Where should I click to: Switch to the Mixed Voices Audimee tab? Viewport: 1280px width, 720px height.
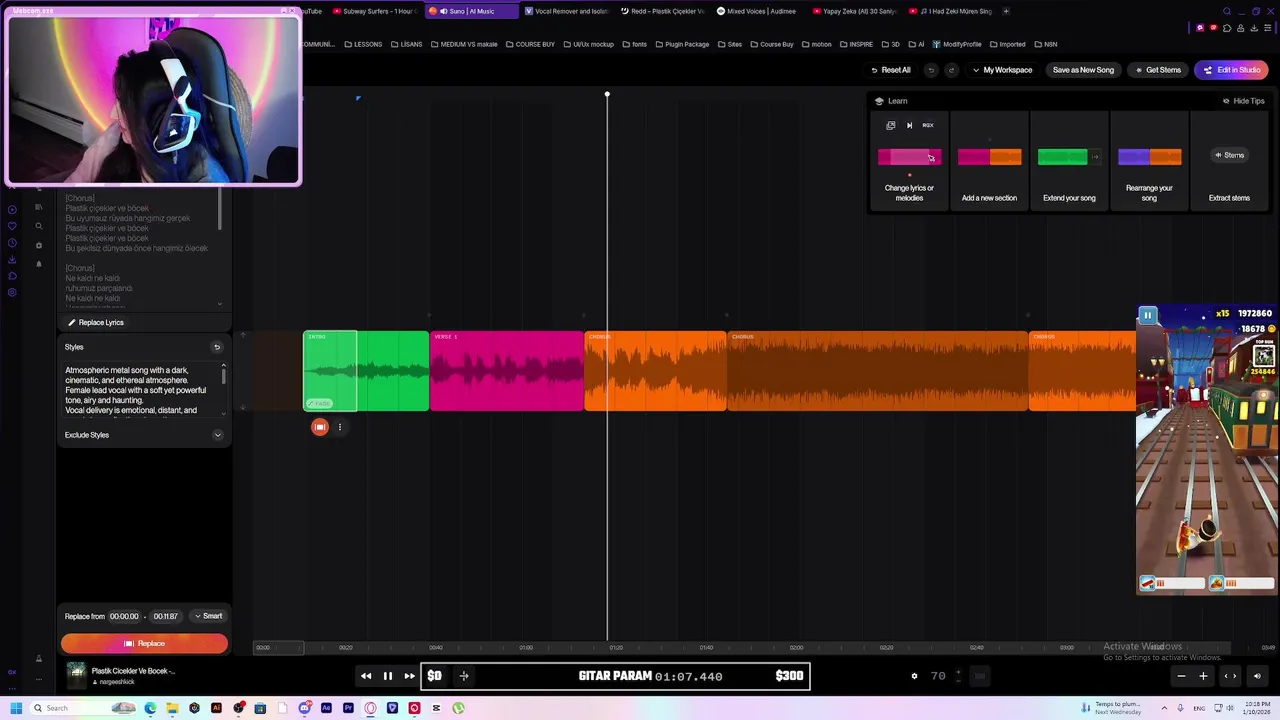pos(760,11)
